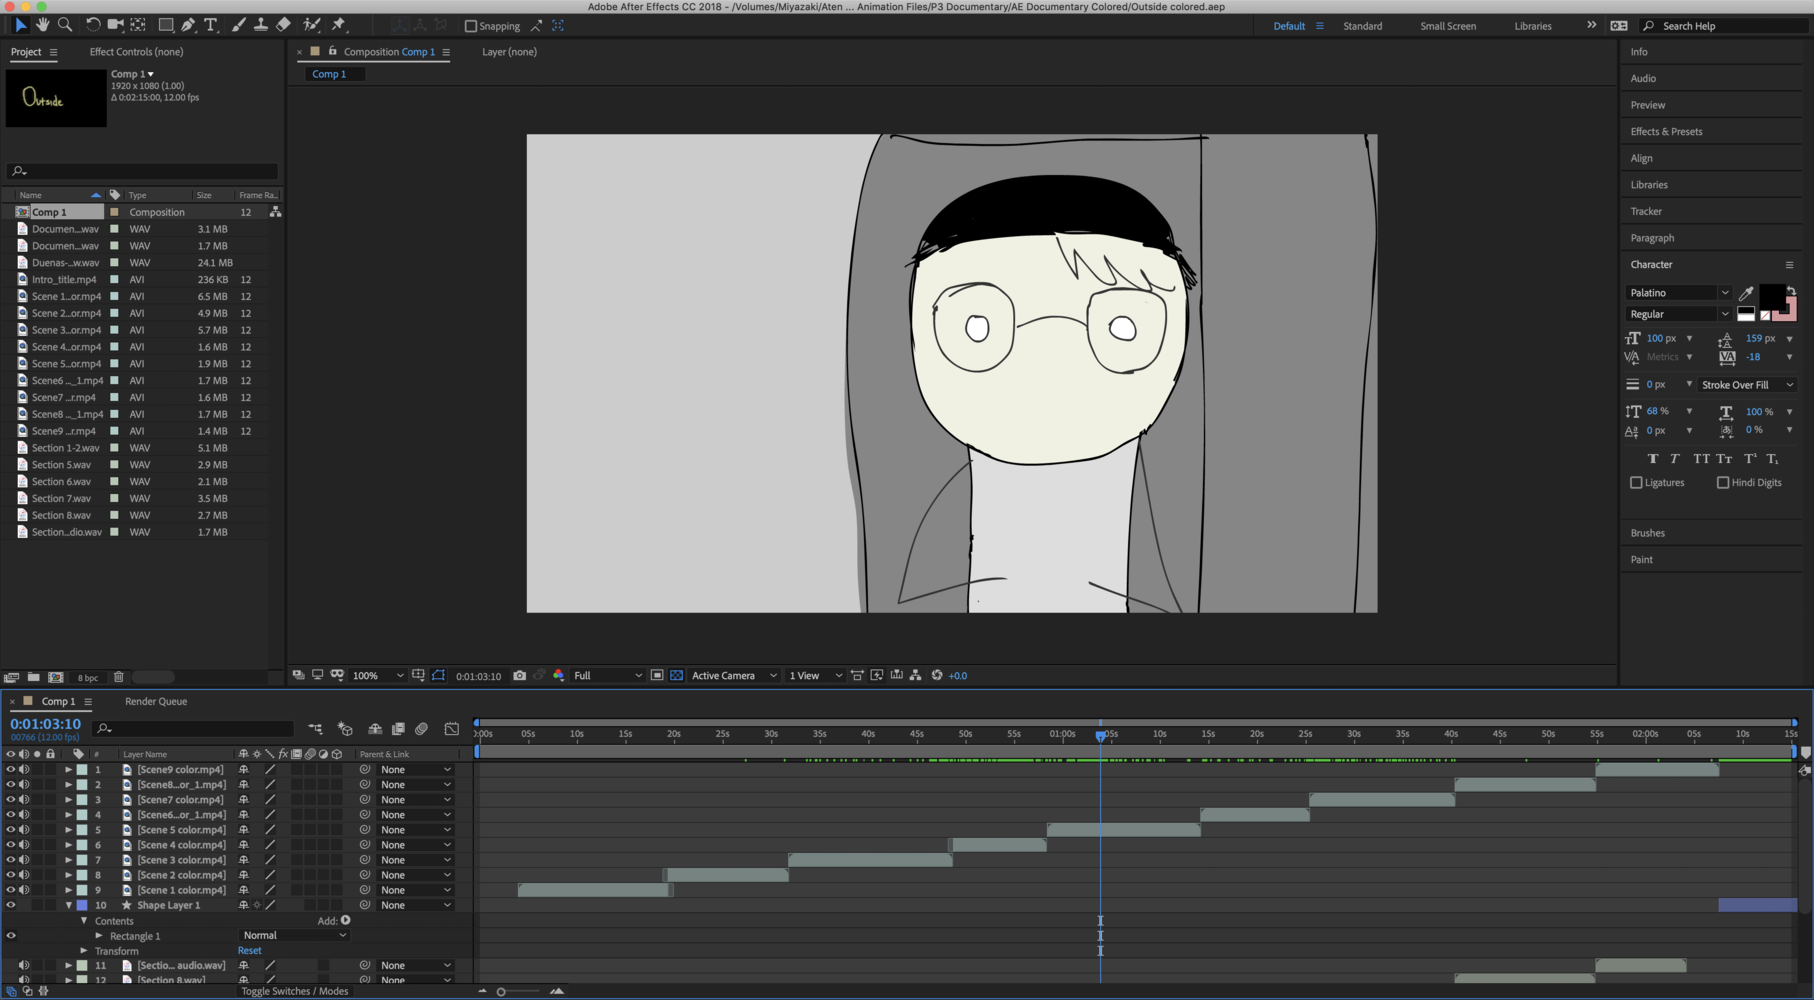Viewport: 1814px width, 1000px height.
Task: Select the Pen tool
Action: (188, 25)
